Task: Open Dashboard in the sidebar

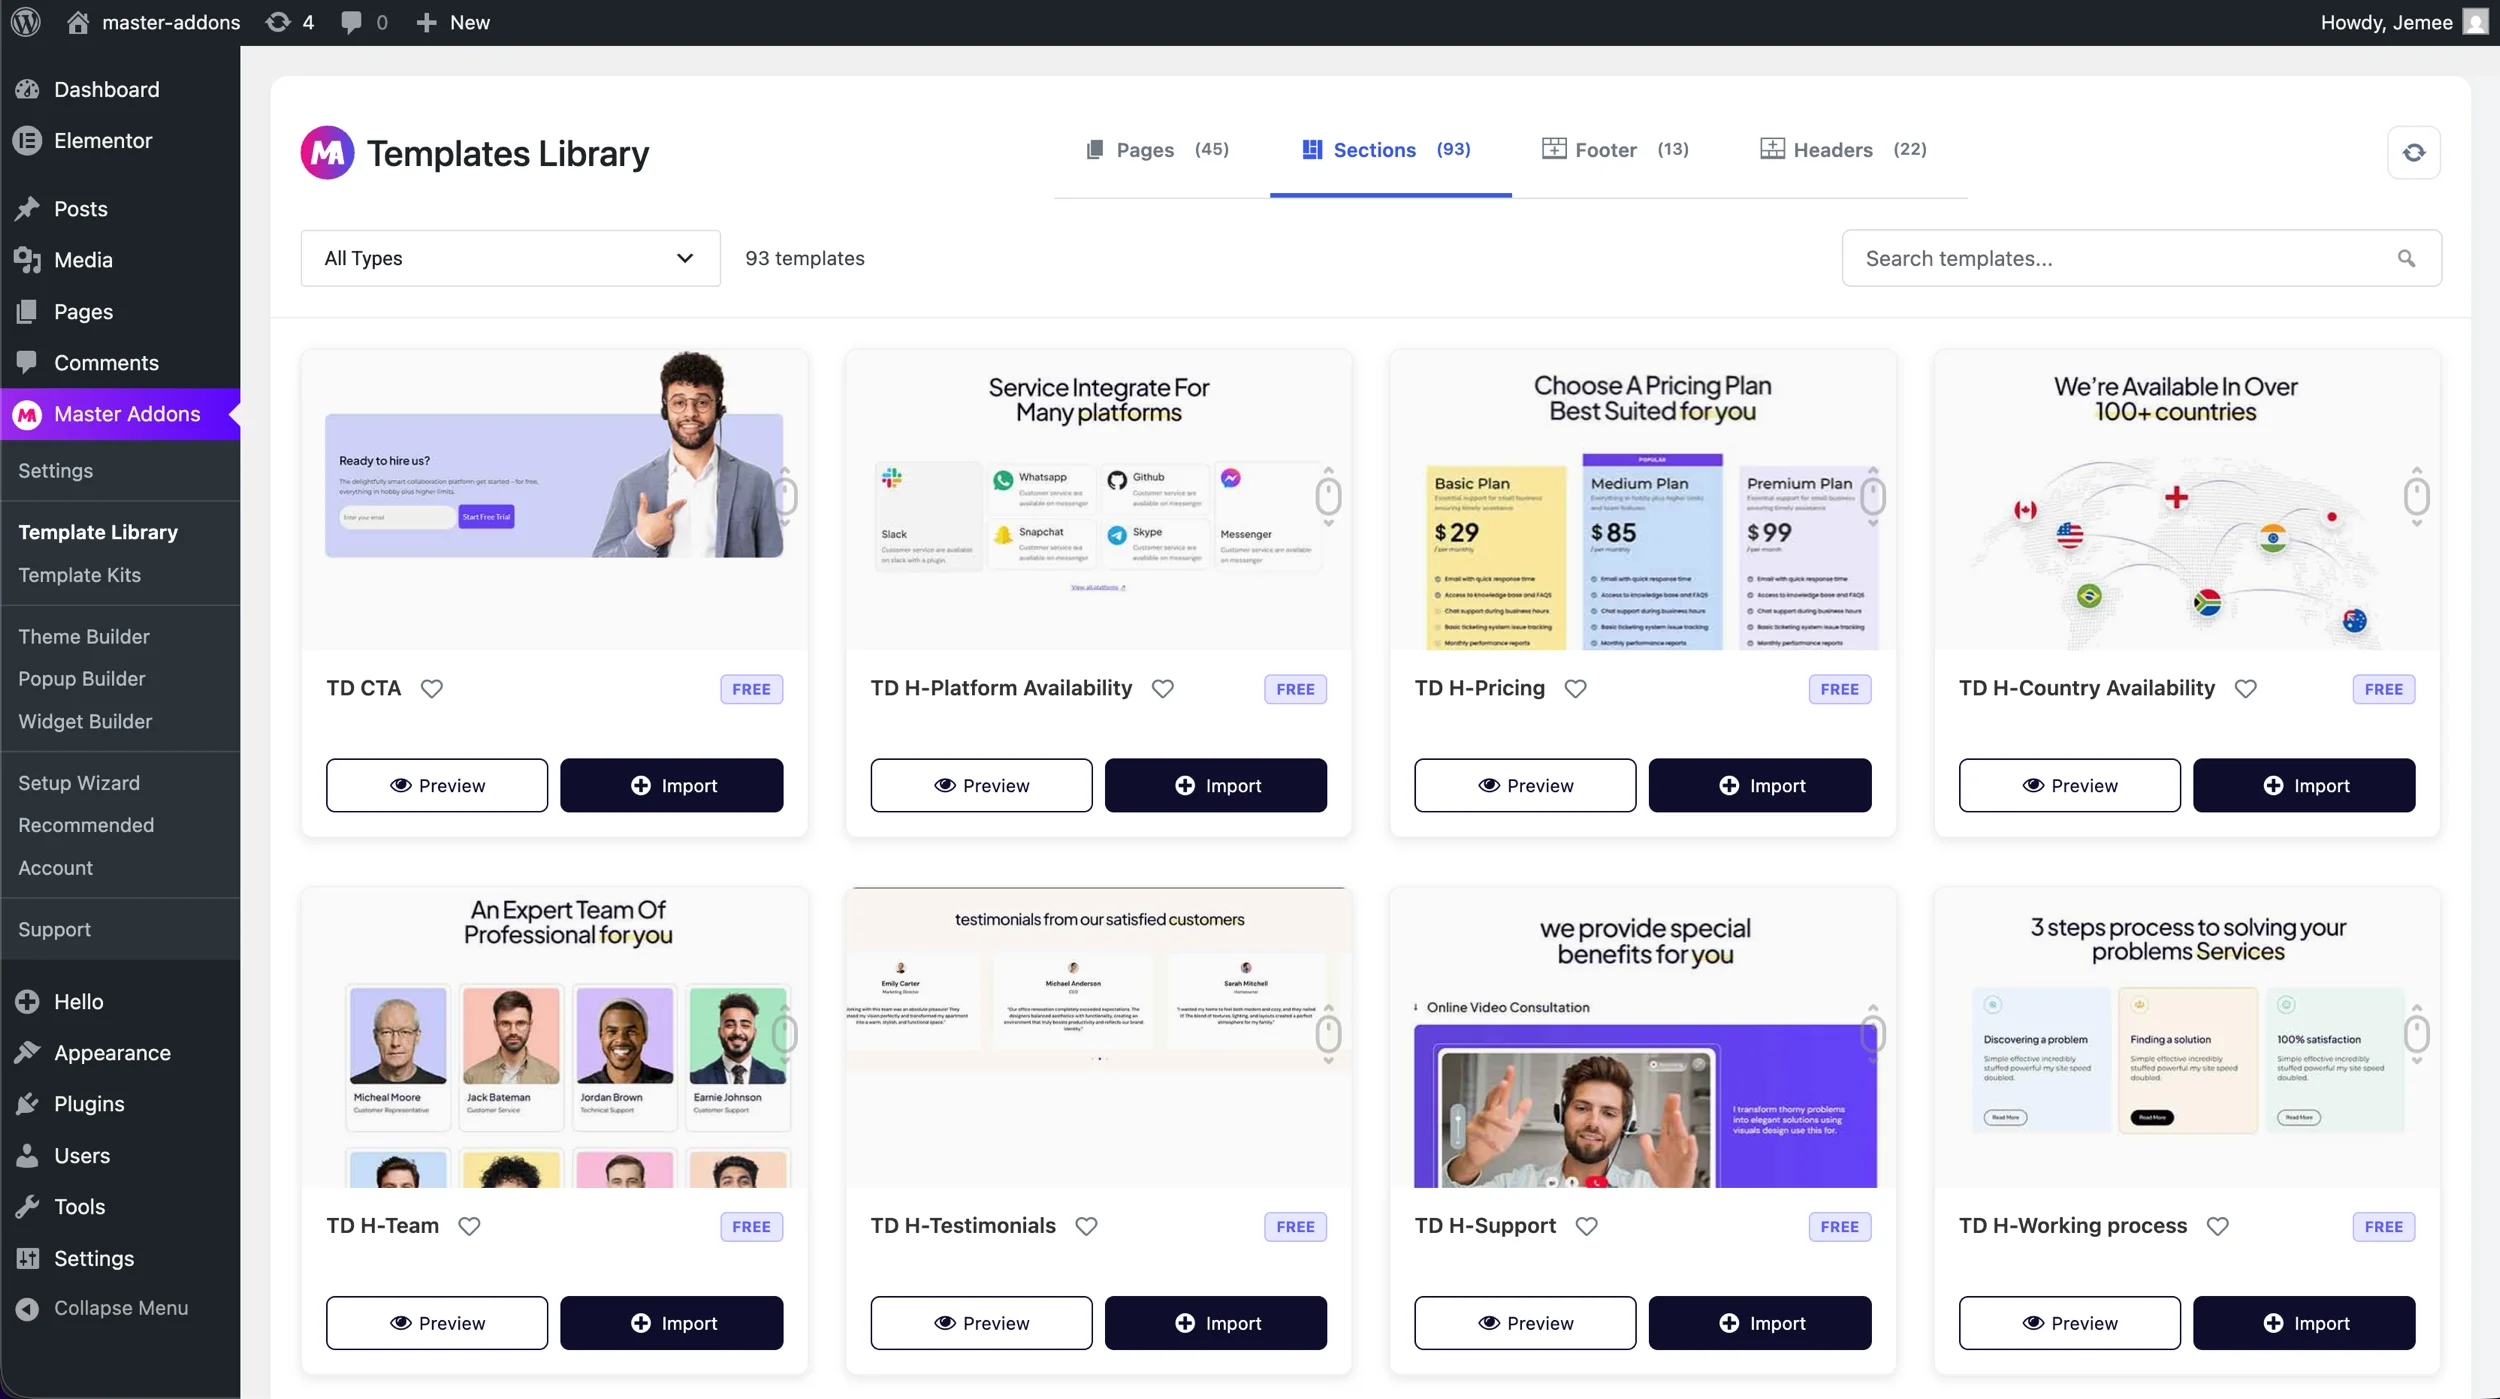Action: [120, 89]
